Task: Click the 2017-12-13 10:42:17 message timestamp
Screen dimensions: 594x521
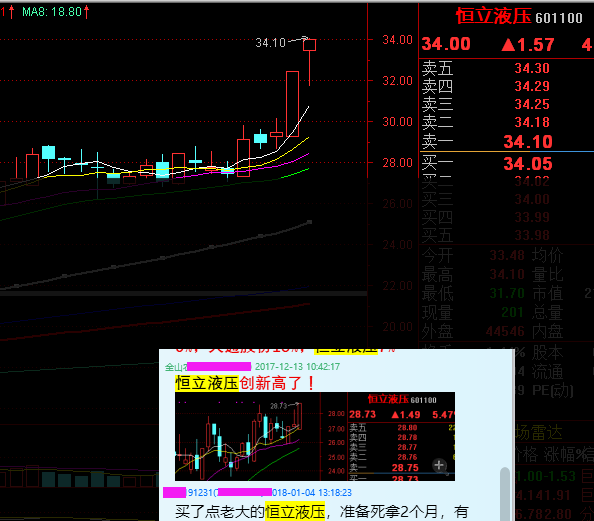Action: pyautogui.click(x=297, y=366)
